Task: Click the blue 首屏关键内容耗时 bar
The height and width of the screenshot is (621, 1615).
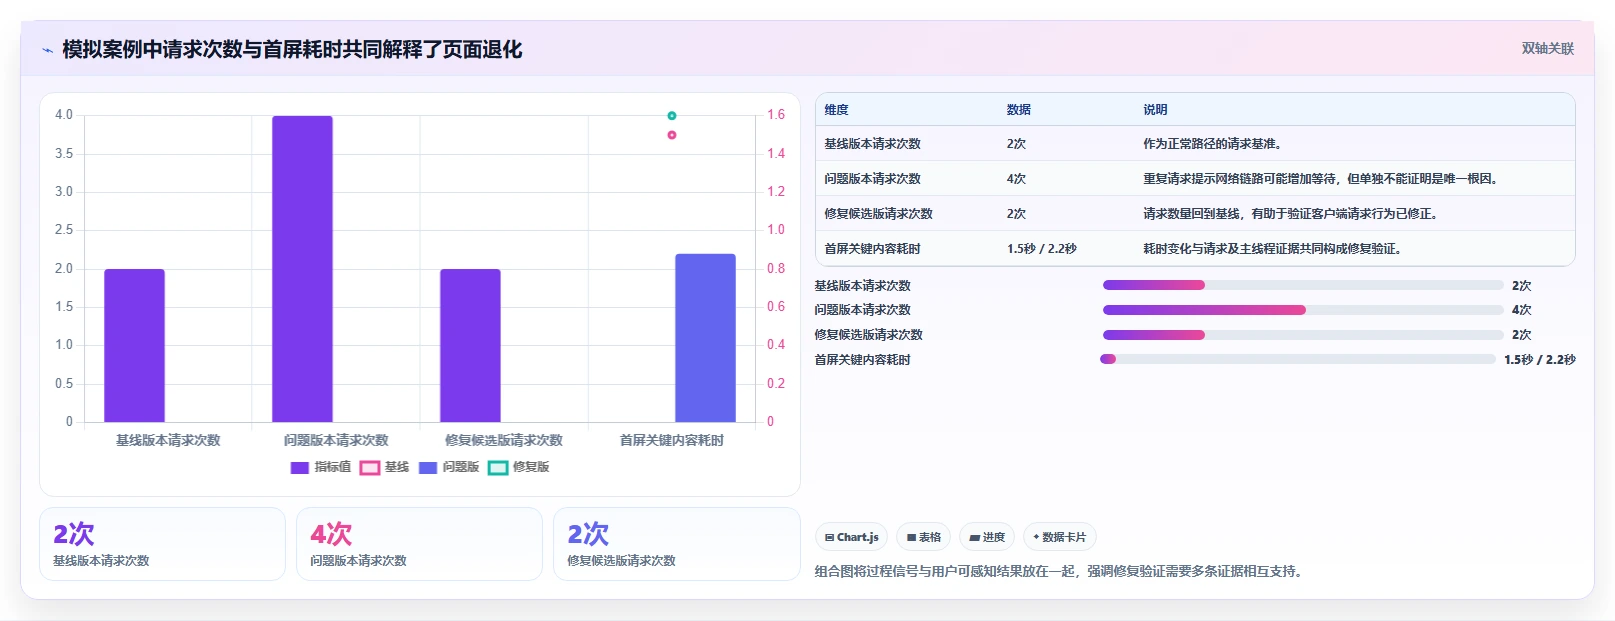Action: (x=705, y=338)
